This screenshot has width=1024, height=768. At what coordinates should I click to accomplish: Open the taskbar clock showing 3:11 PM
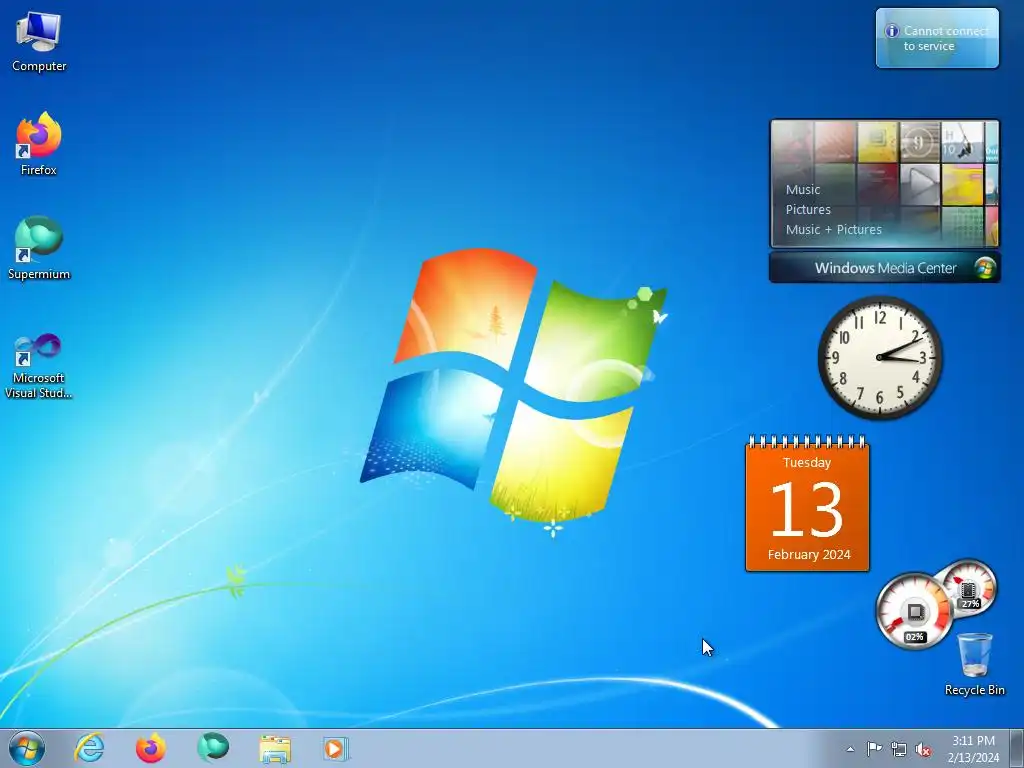pyautogui.click(x=973, y=741)
